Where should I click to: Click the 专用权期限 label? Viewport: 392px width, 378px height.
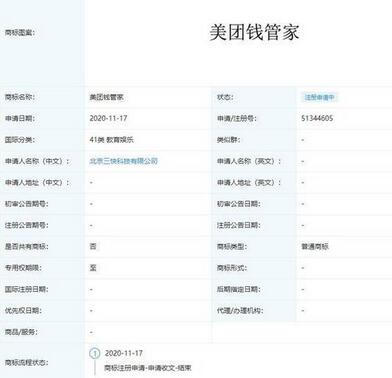tap(23, 268)
